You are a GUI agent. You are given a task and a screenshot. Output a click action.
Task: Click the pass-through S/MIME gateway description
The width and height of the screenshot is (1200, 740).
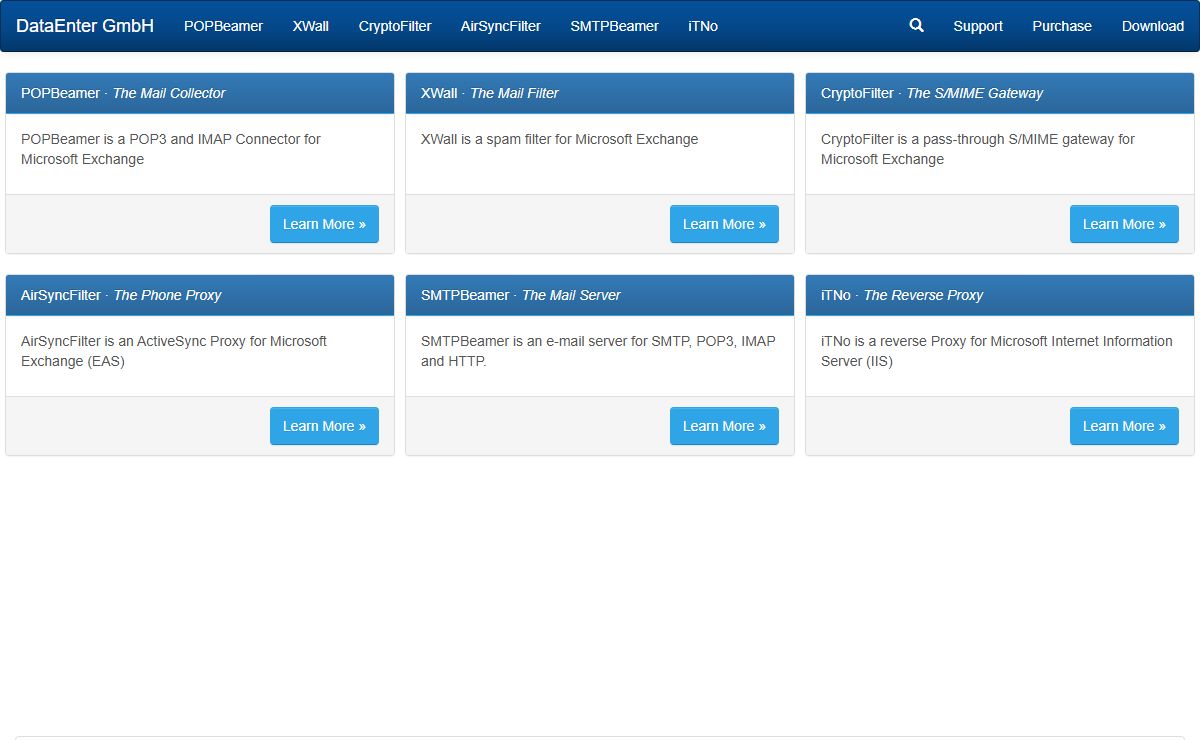[978, 149]
